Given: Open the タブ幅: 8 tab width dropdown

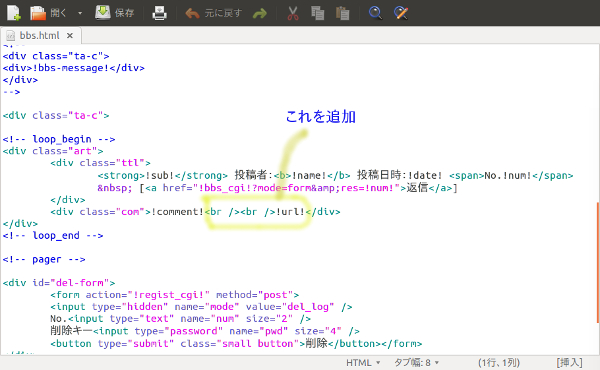Looking at the screenshot, I should [x=416, y=362].
